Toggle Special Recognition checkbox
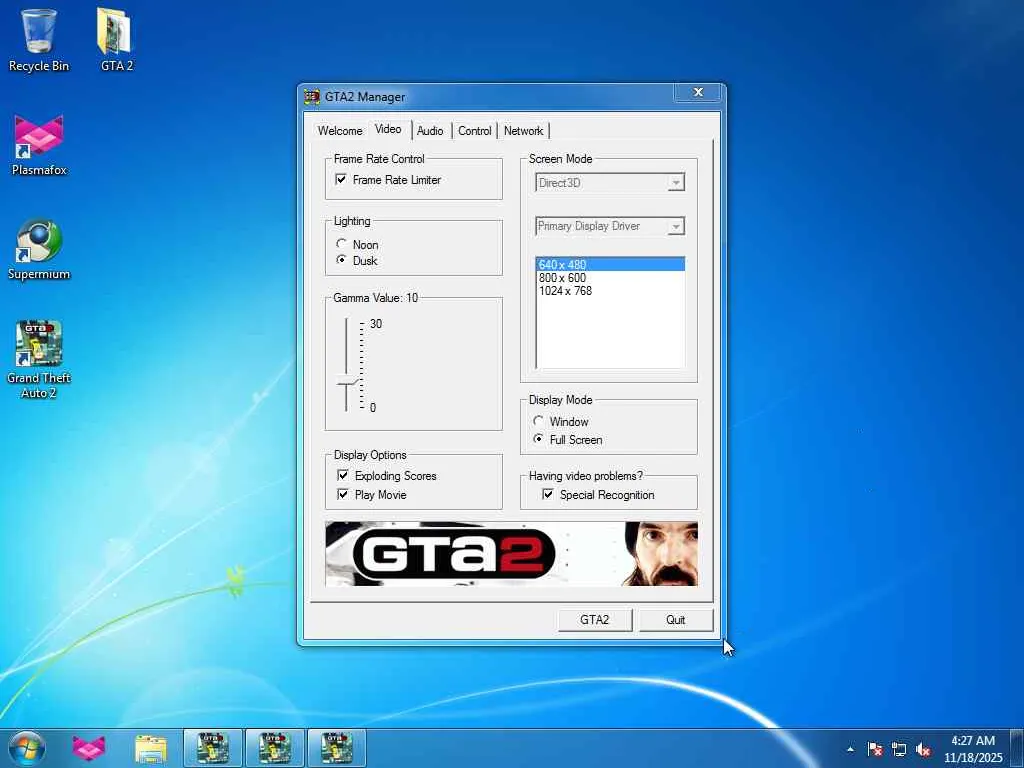Image resolution: width=1024 pixels, height=768 pixels. [548, 494]
